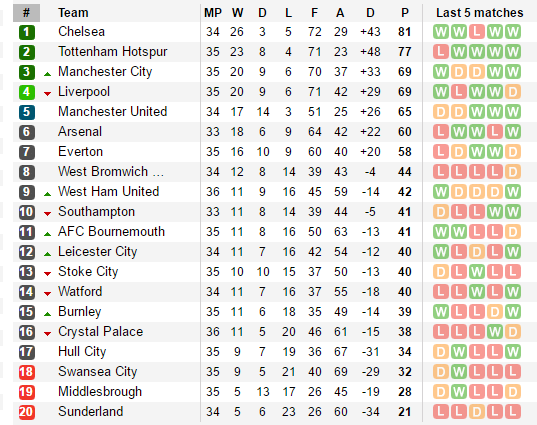Open the Arsenal team link
537x425 pixels.
point(80,132)
